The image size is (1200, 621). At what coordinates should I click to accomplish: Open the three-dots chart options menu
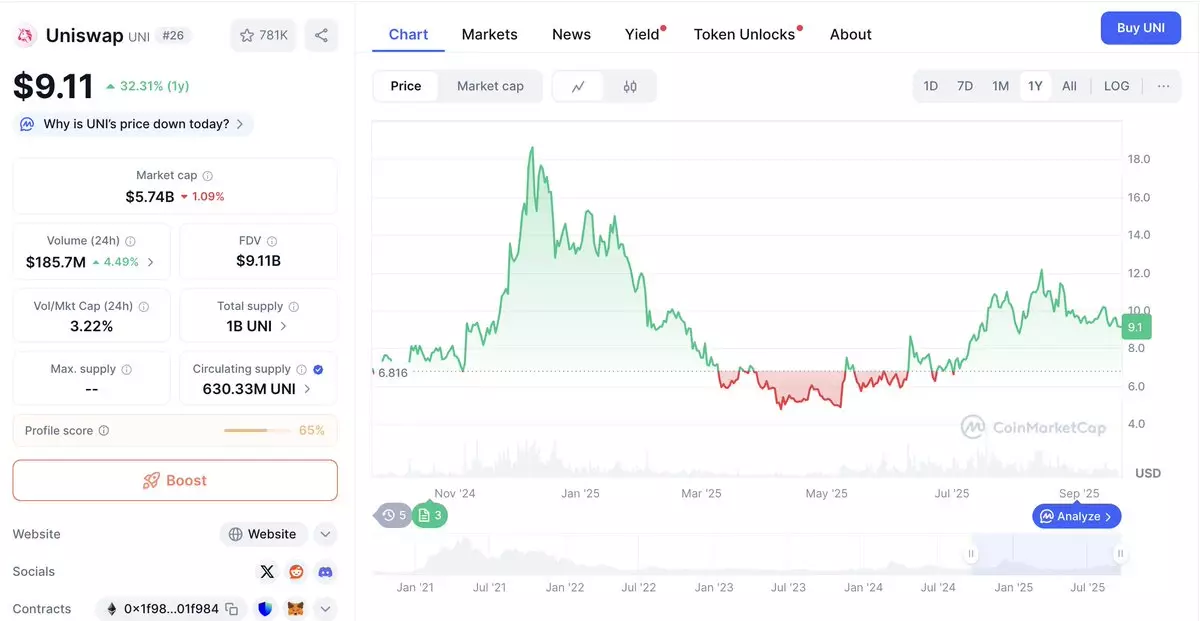(1163, 86)
